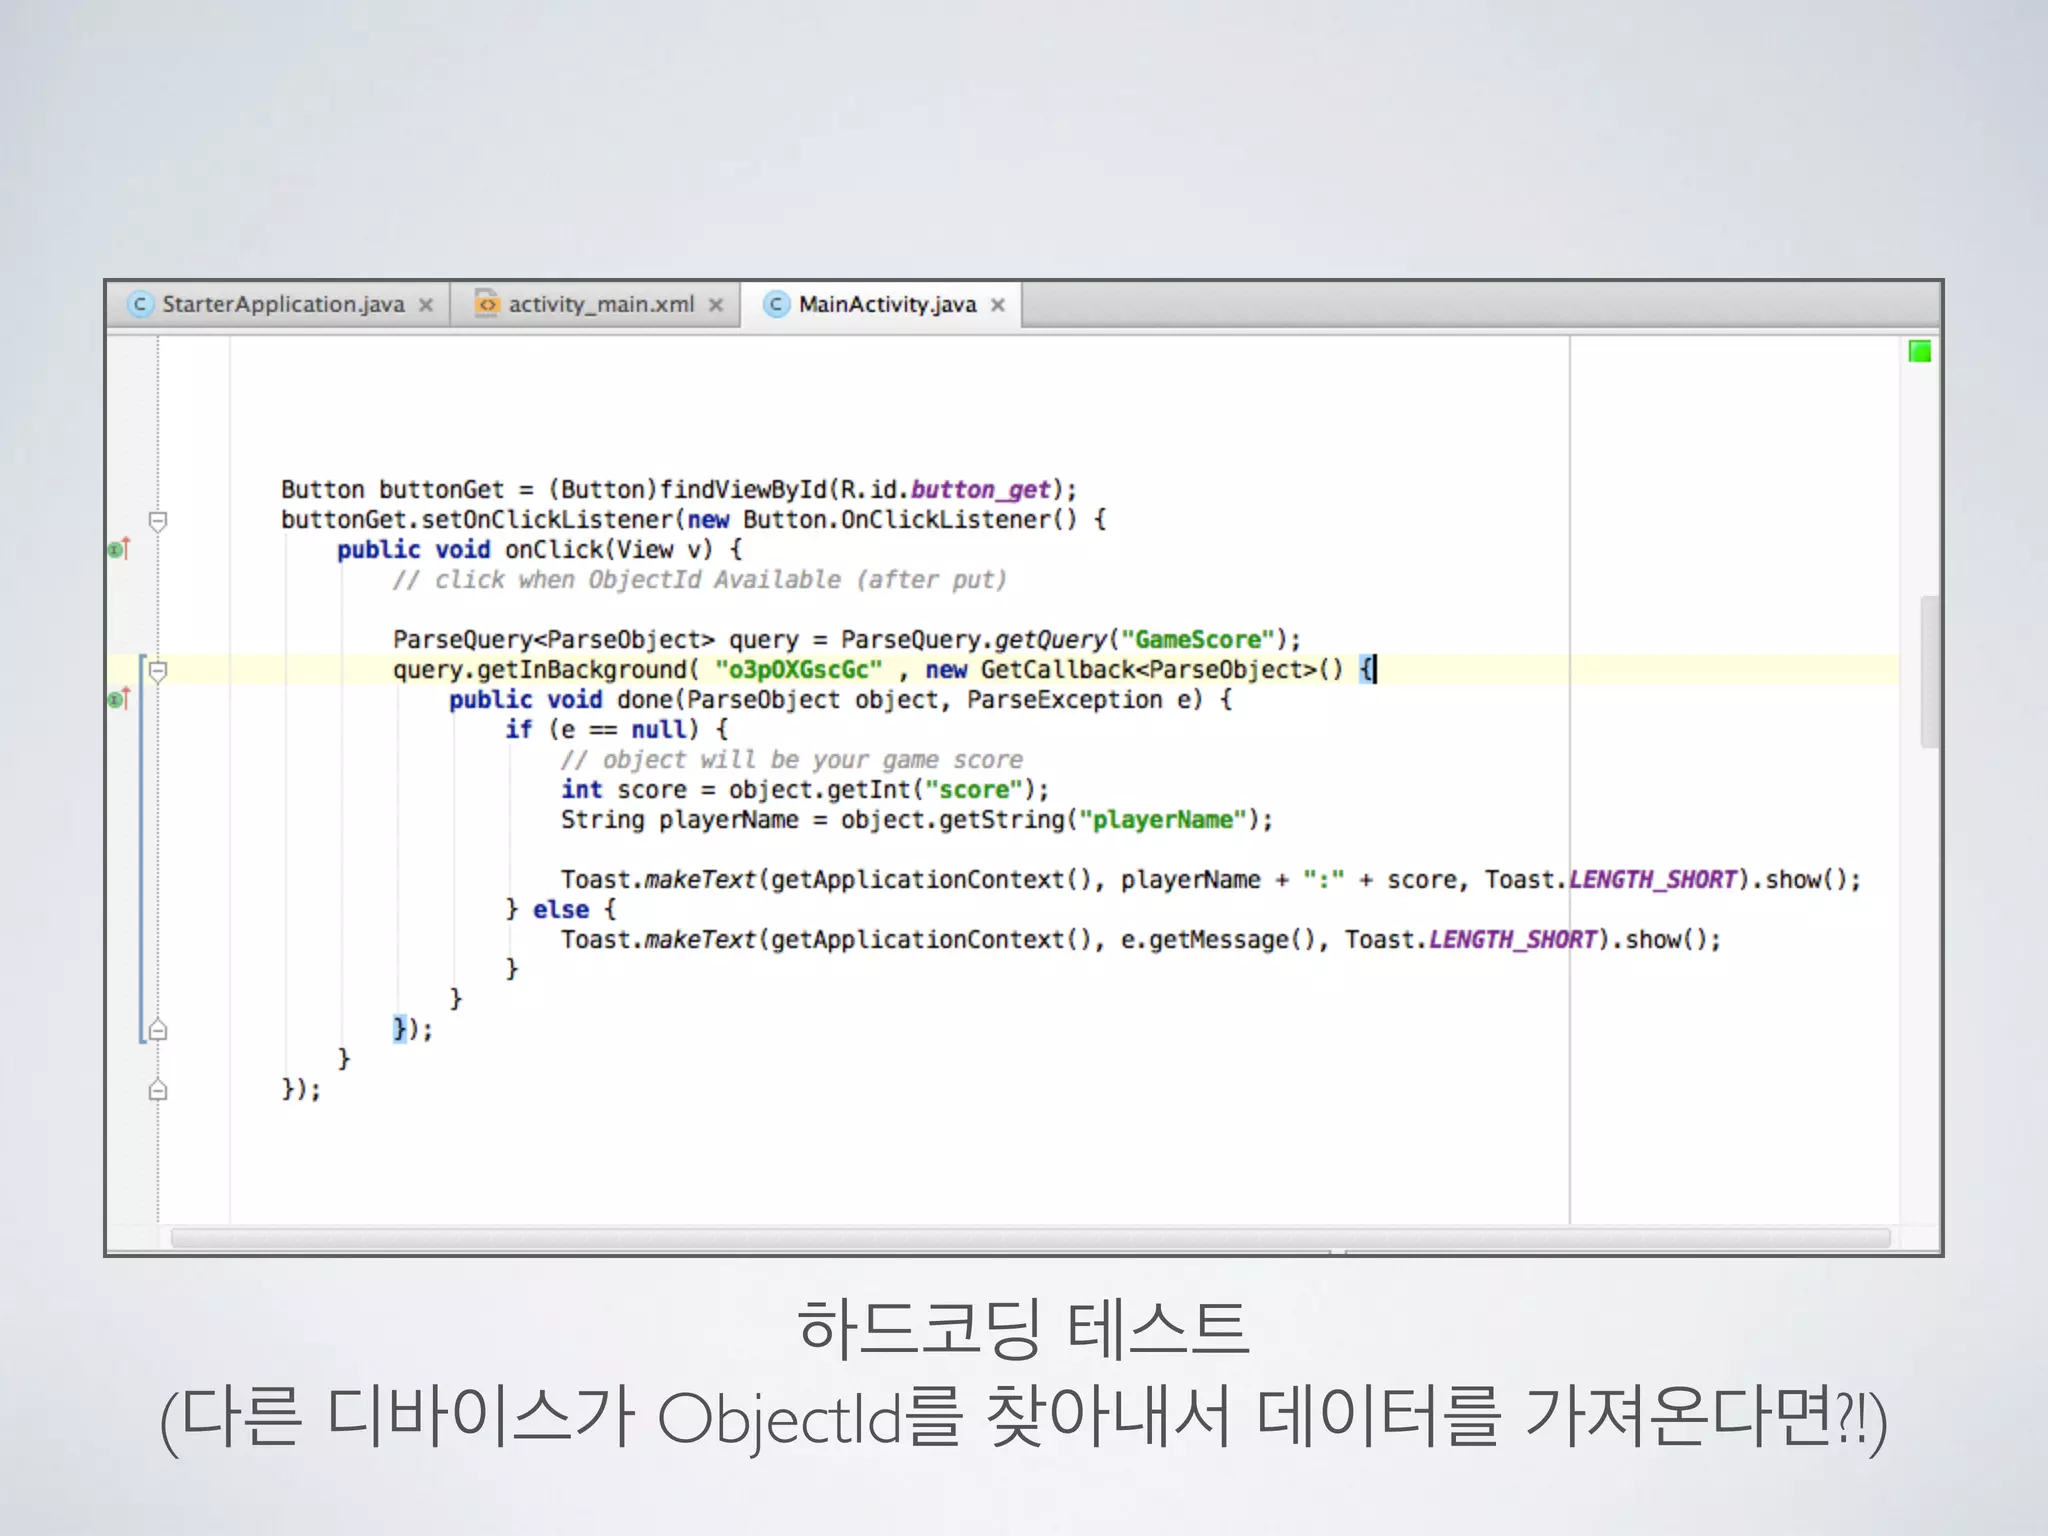This screenshot has height=1536, width=2048.
Task: Click the 'int score' declaration
Action: click(x=624, y=790)
